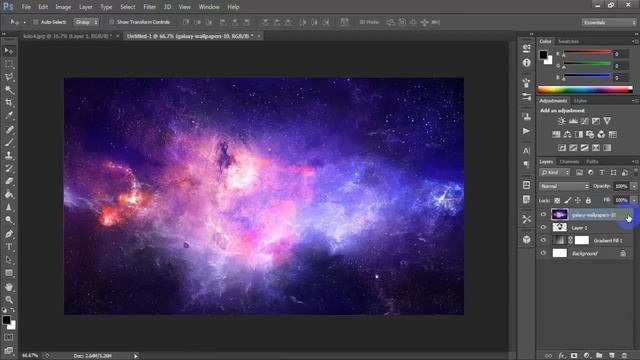Select the Pen tool

tap(9, 234)
